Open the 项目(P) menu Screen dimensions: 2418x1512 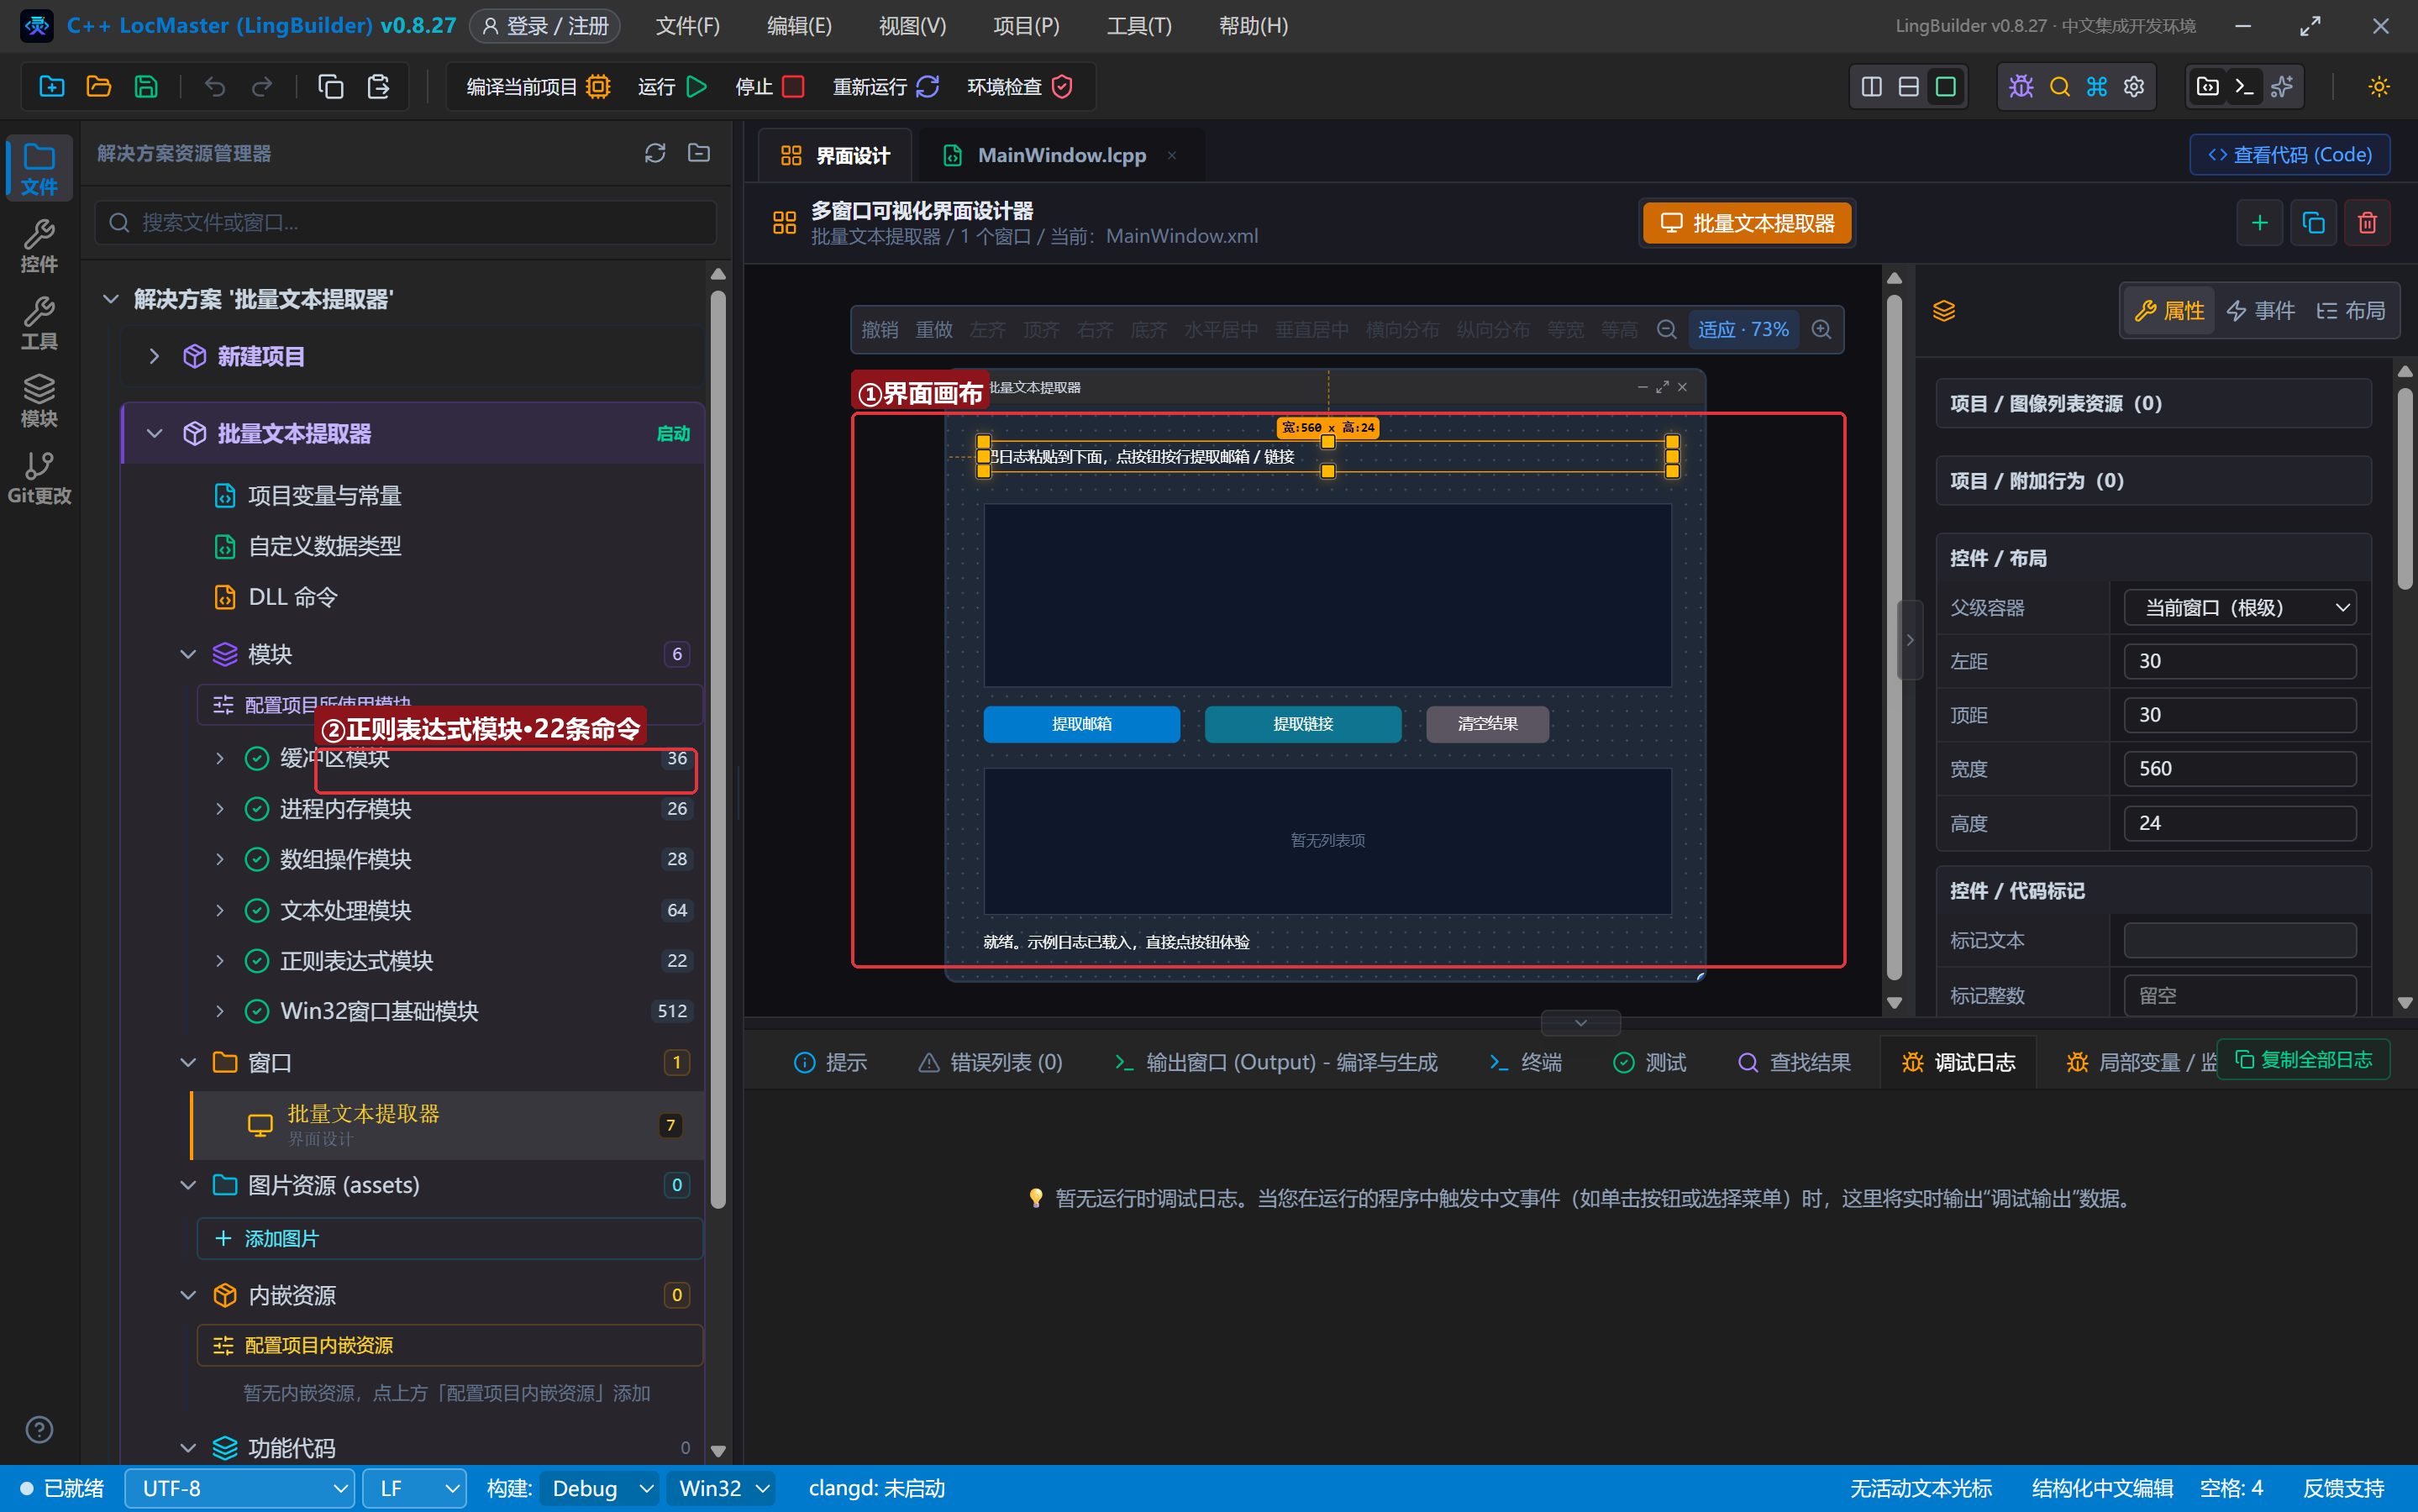pyautogui.click(x=1026, y=26)
